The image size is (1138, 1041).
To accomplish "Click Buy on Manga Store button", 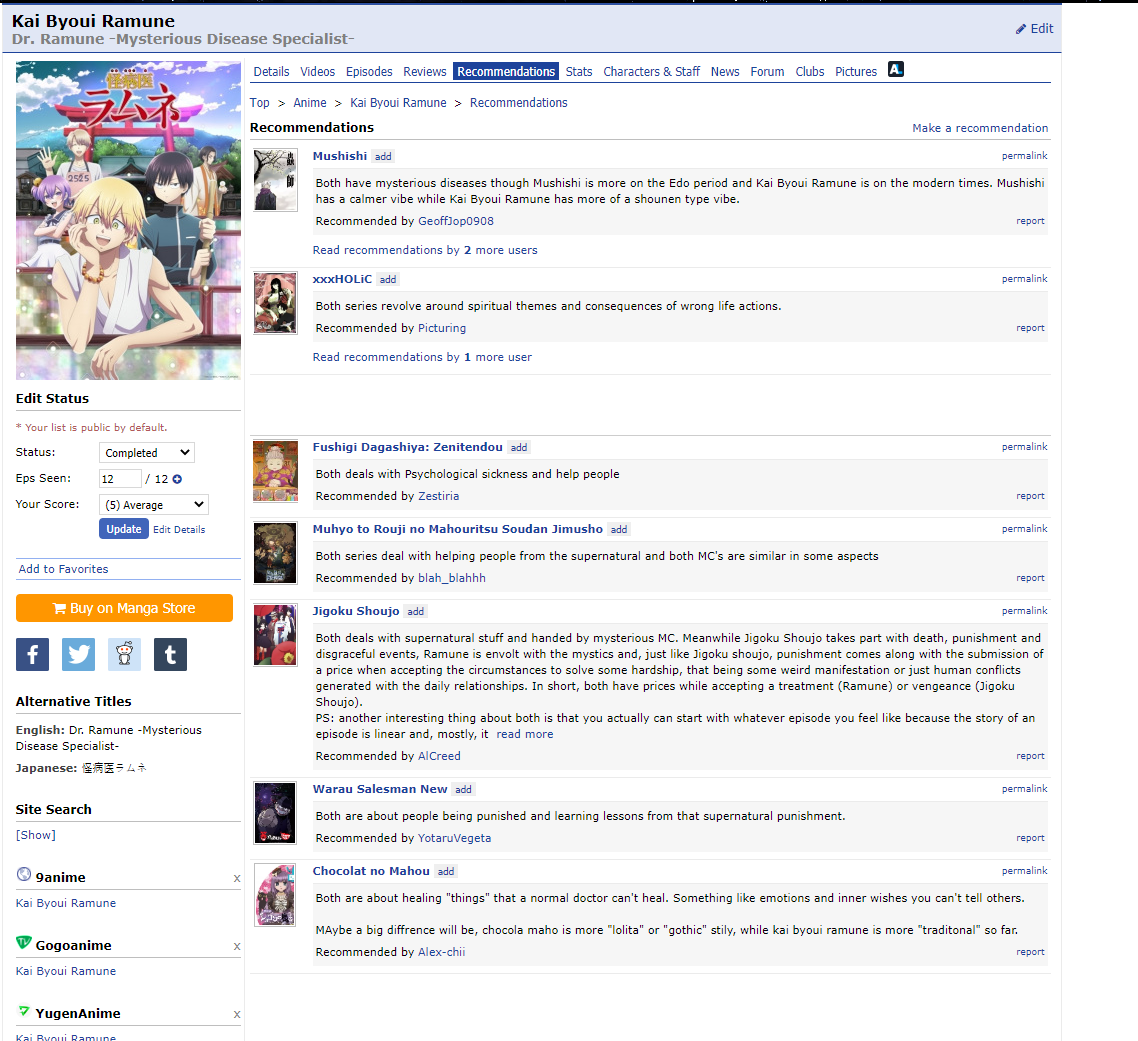I will pyautogui.click(x=124, y=608).
